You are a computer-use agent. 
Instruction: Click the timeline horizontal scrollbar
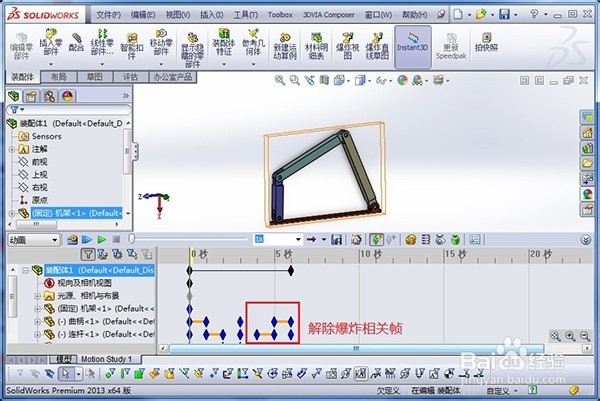click(356, 348)
